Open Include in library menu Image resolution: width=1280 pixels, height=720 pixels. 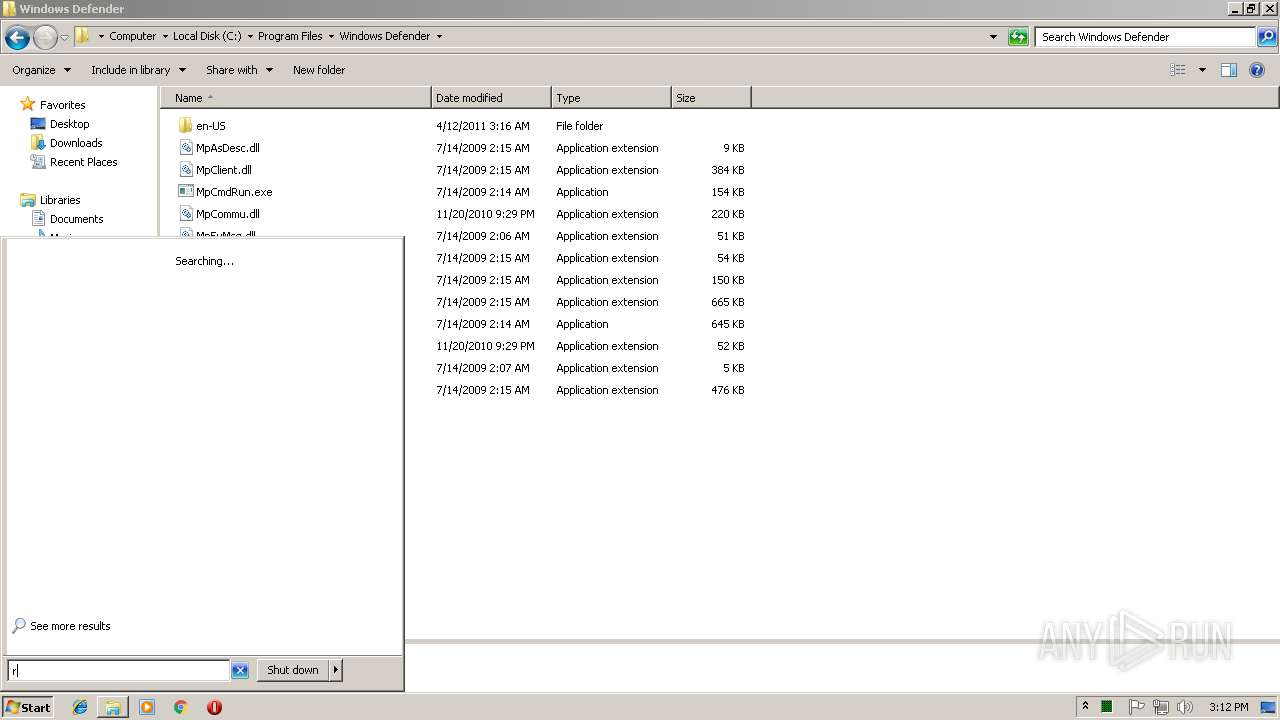pyautogui.click(x=138, y=70)
